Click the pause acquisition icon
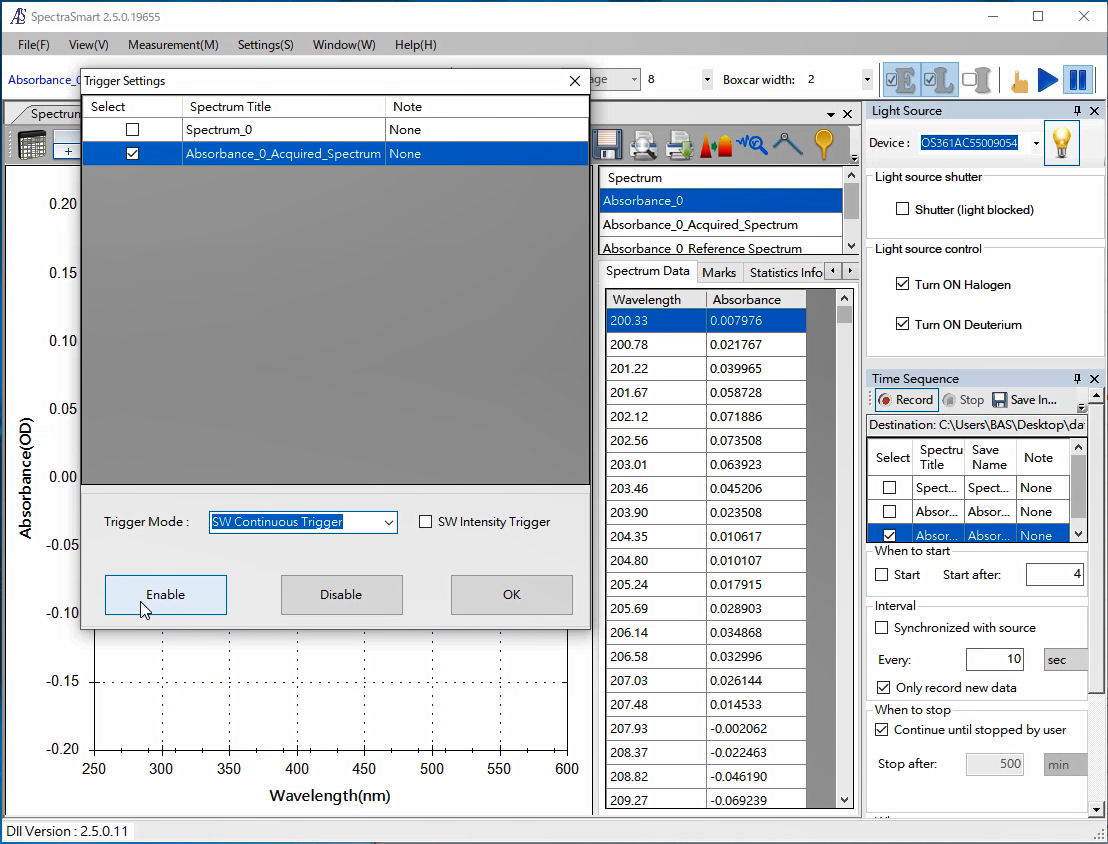The image size is (1108, 844). pyautogui.click(x=1077, y=80)
